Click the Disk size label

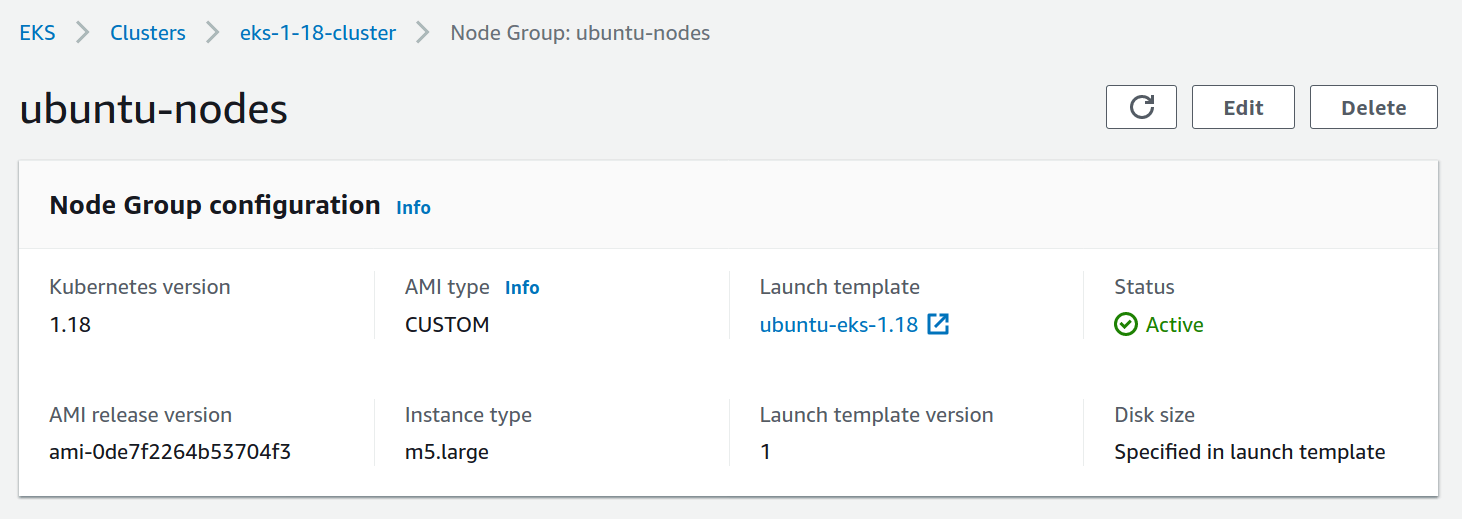[x=1155, y=415]
